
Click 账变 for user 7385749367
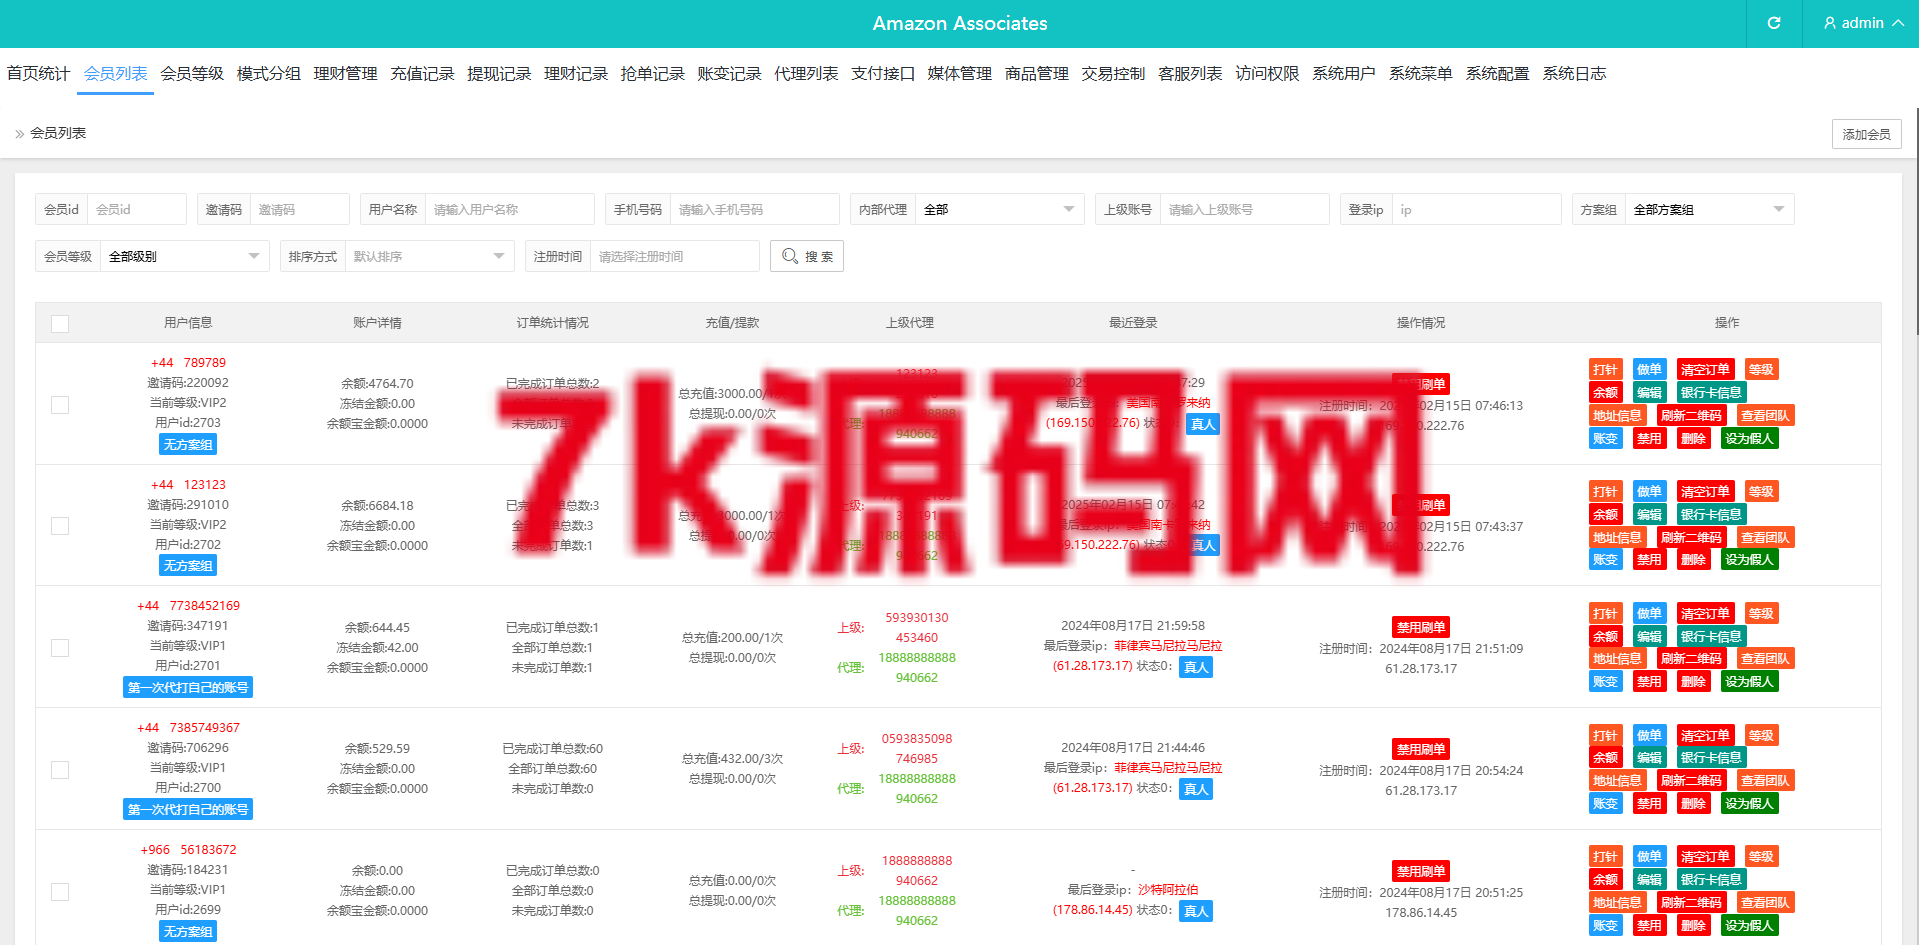tap(1605, 803)
